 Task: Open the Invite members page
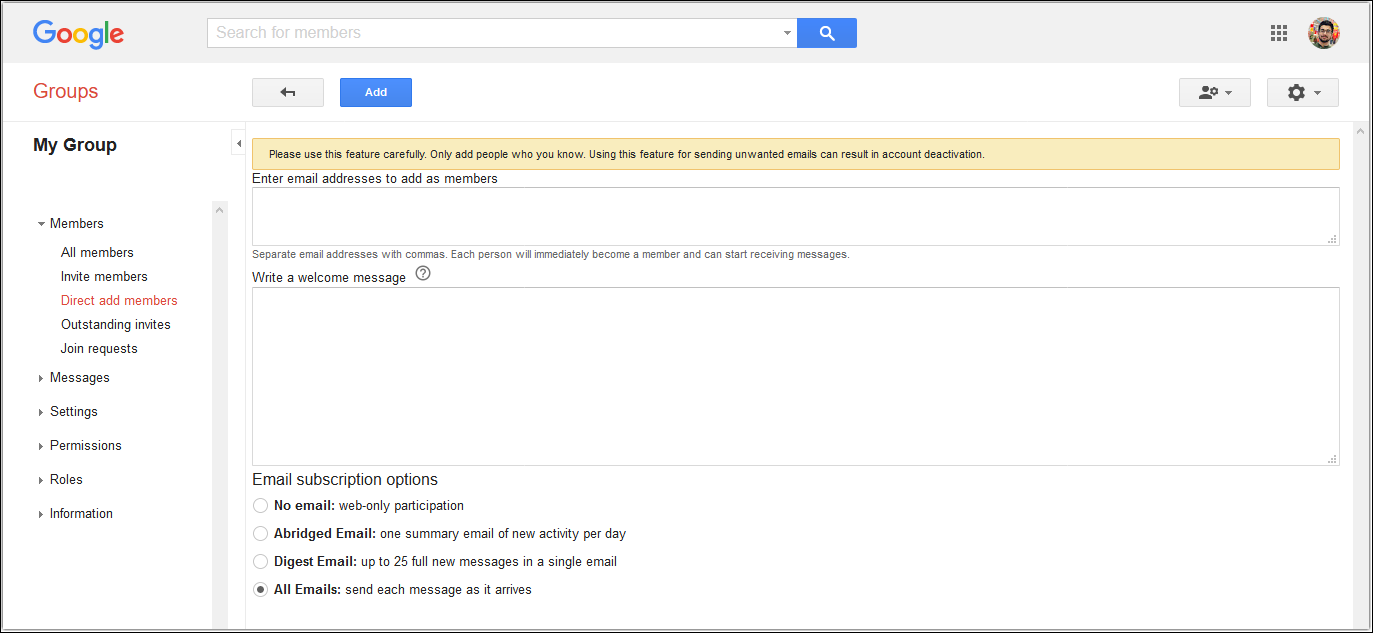(x=104, y=276)
